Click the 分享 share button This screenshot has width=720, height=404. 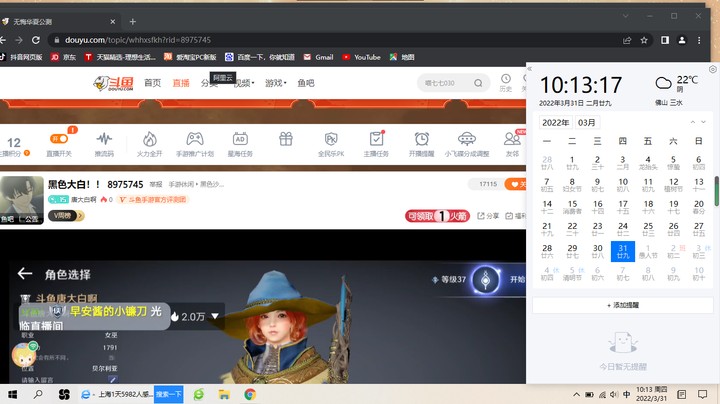(x=488, y=216)
